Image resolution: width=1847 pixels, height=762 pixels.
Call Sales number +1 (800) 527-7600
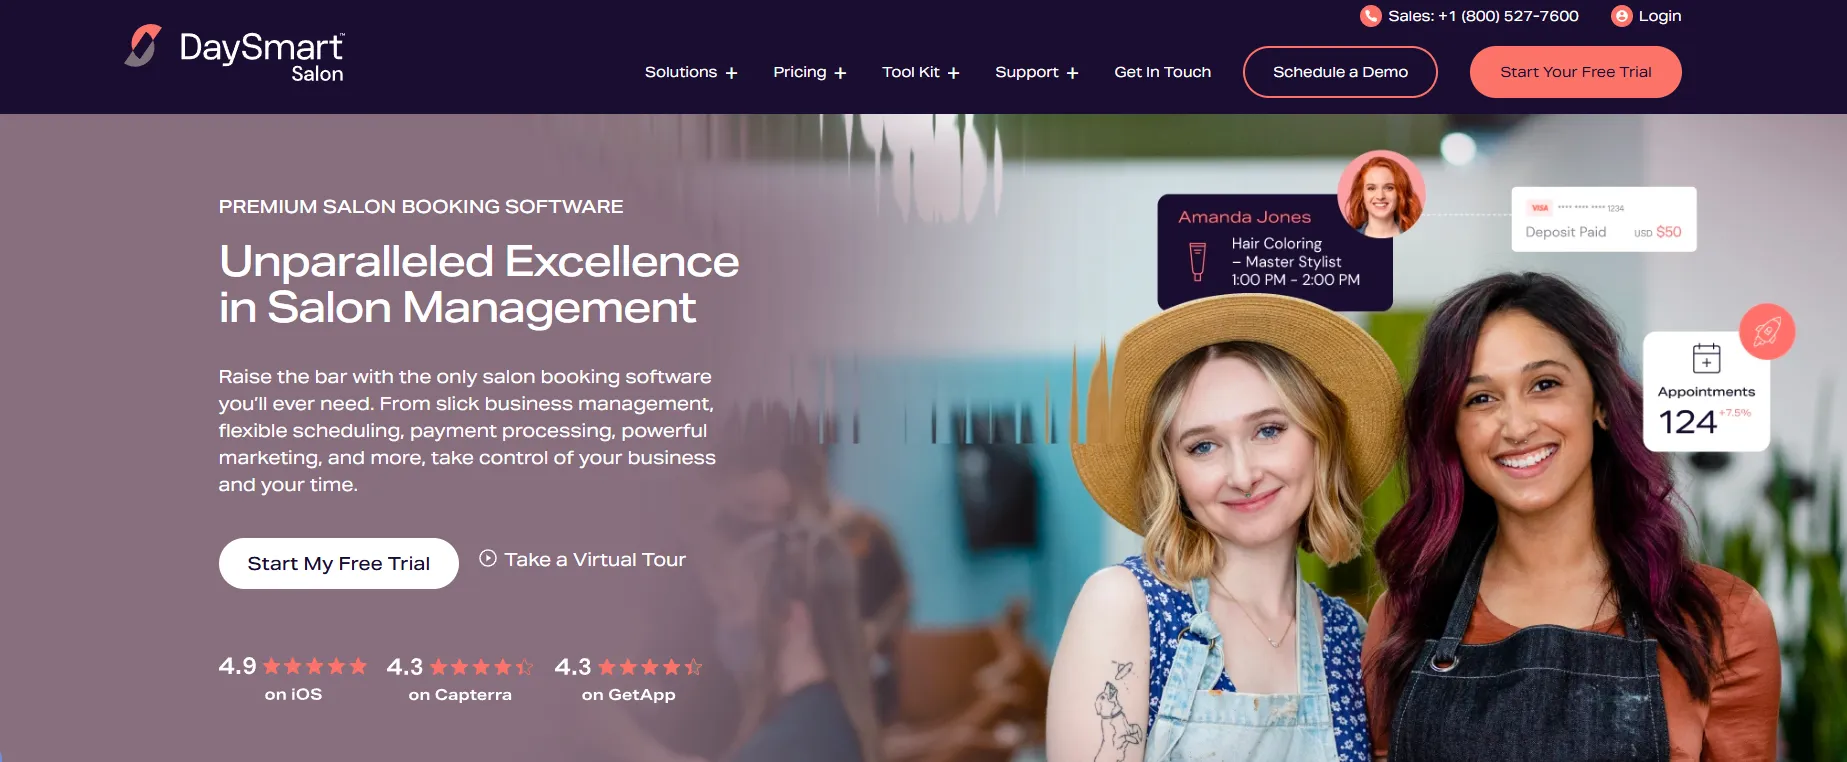1483,16
